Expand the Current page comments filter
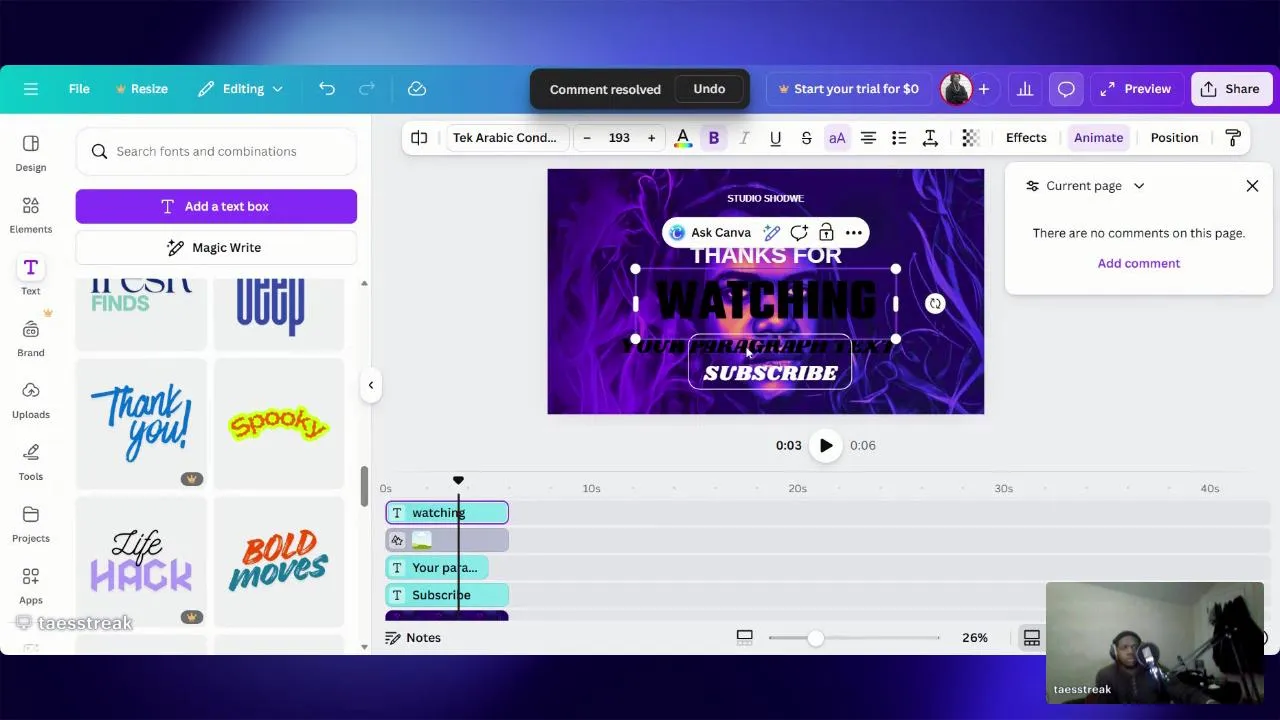Viewport: 1280px width, 720px height. click(x=1085, y=186)
